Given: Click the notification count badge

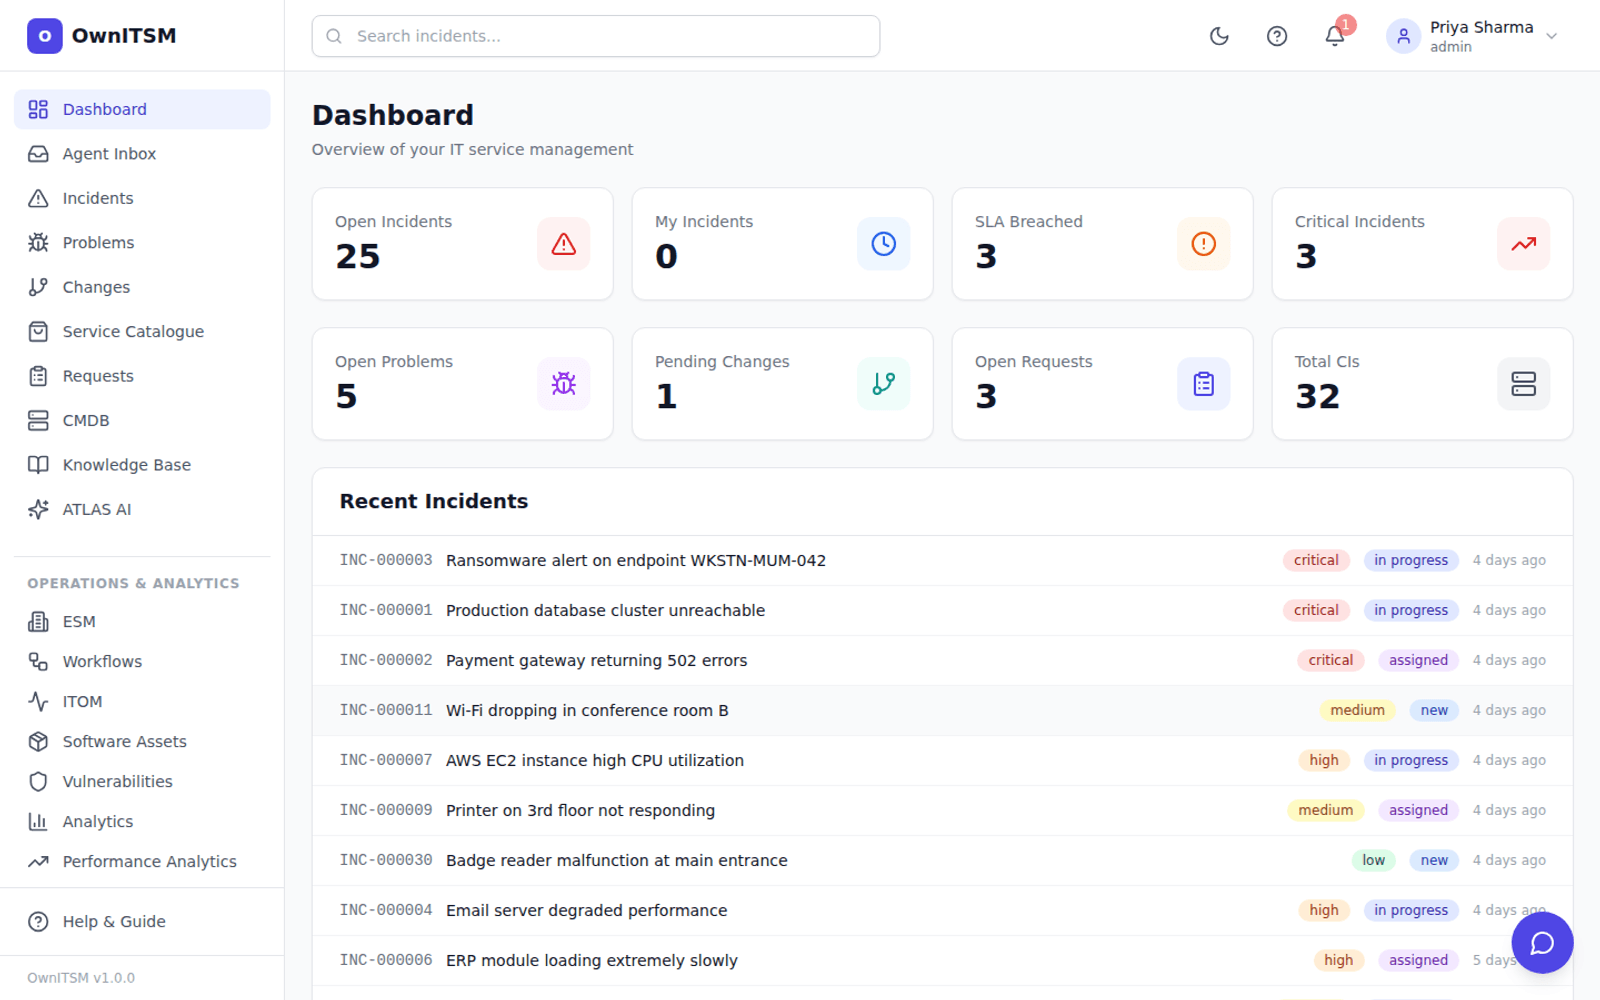Looking at the screenshot, I should pyautogui.click(x=1346, y=24).
